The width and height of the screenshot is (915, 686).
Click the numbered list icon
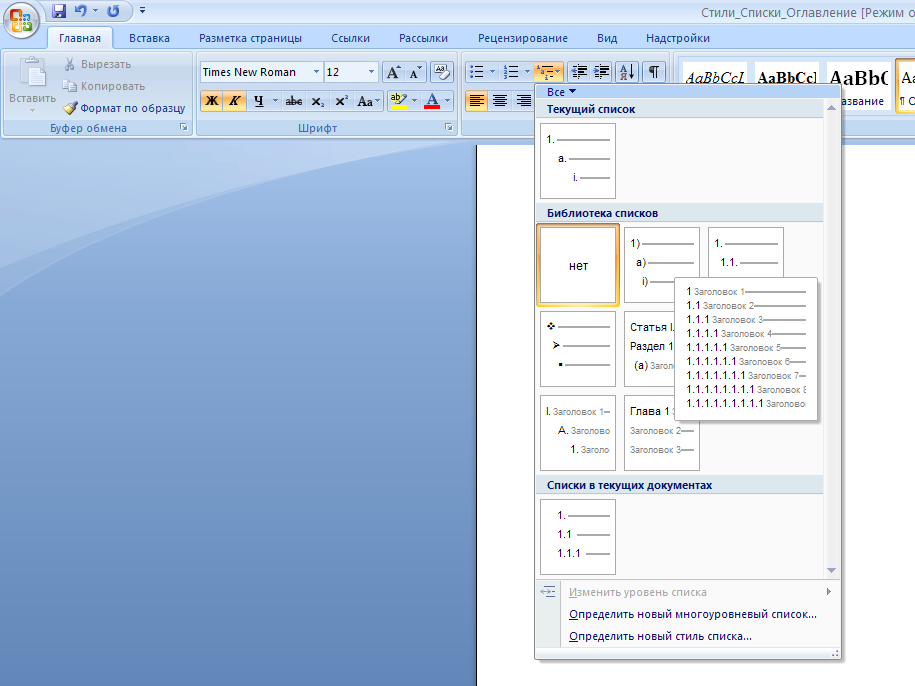point(511,72)
